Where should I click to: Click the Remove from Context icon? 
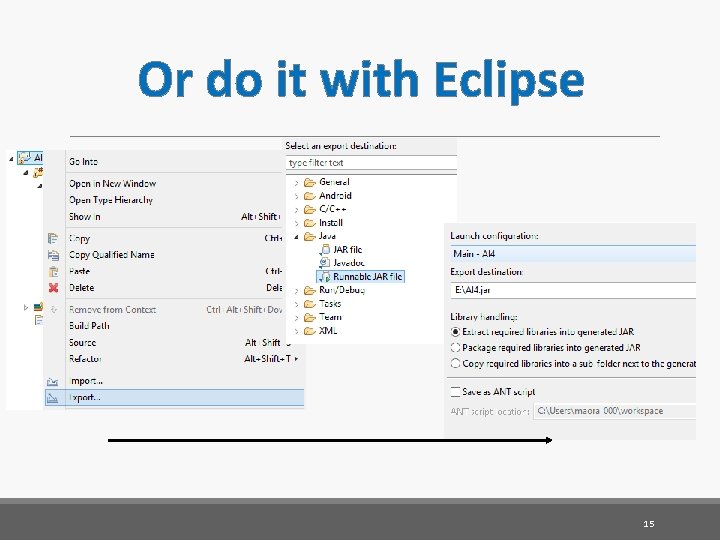(54, 309)
